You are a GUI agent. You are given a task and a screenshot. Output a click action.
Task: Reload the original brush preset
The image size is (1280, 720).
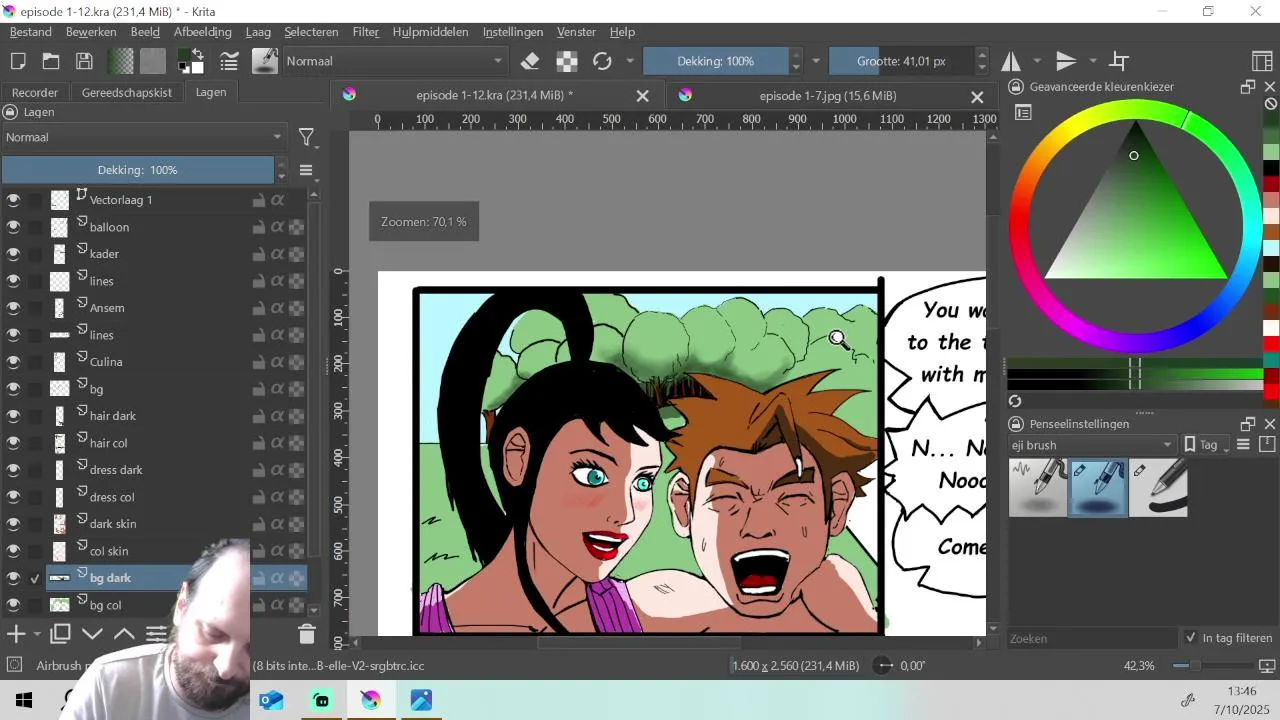[602, 61]
